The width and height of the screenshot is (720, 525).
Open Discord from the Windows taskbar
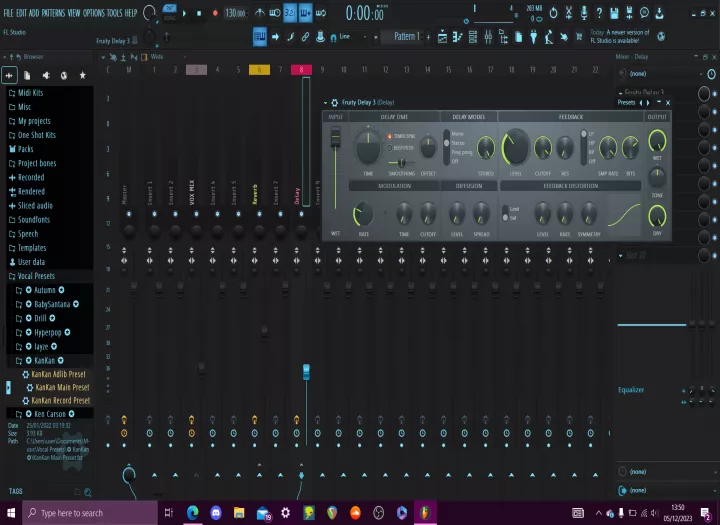(216, 512)
